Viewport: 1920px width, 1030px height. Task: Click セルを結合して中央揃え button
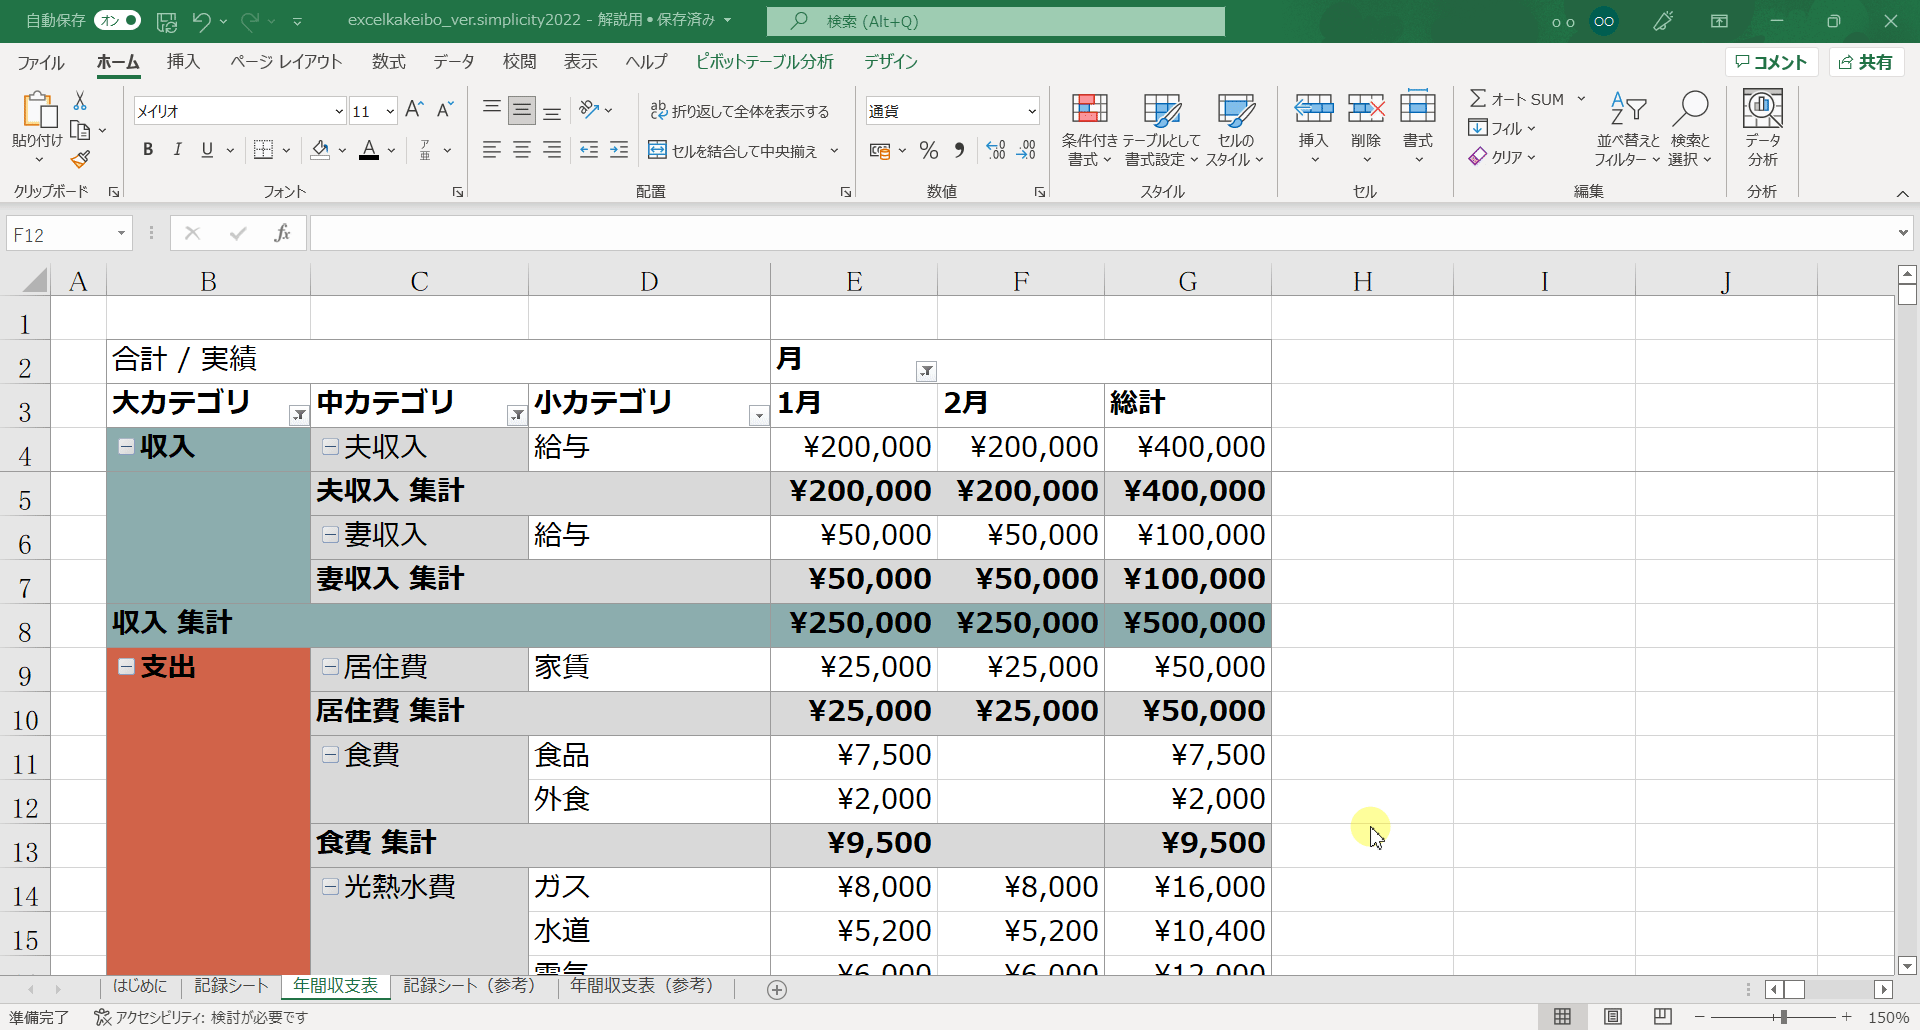(x=733, y=151)
